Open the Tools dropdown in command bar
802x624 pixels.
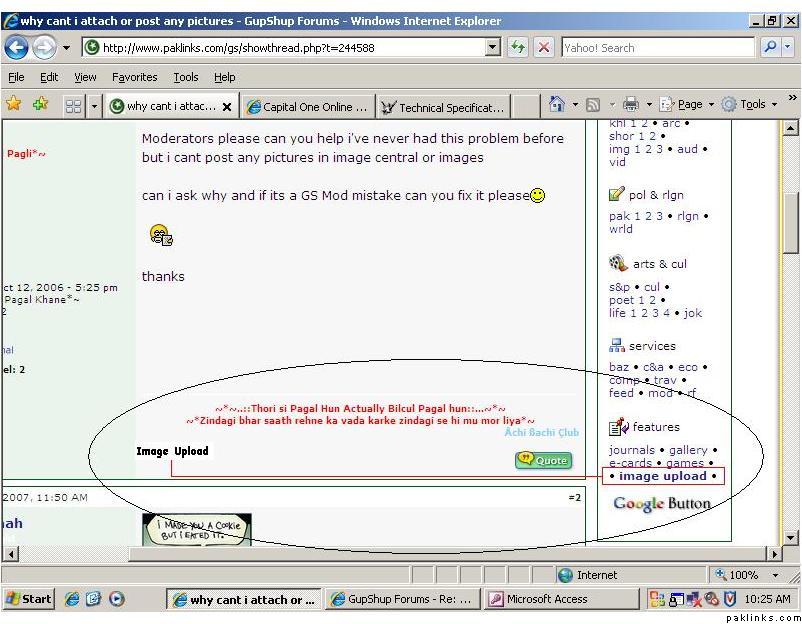click(752, 105)
